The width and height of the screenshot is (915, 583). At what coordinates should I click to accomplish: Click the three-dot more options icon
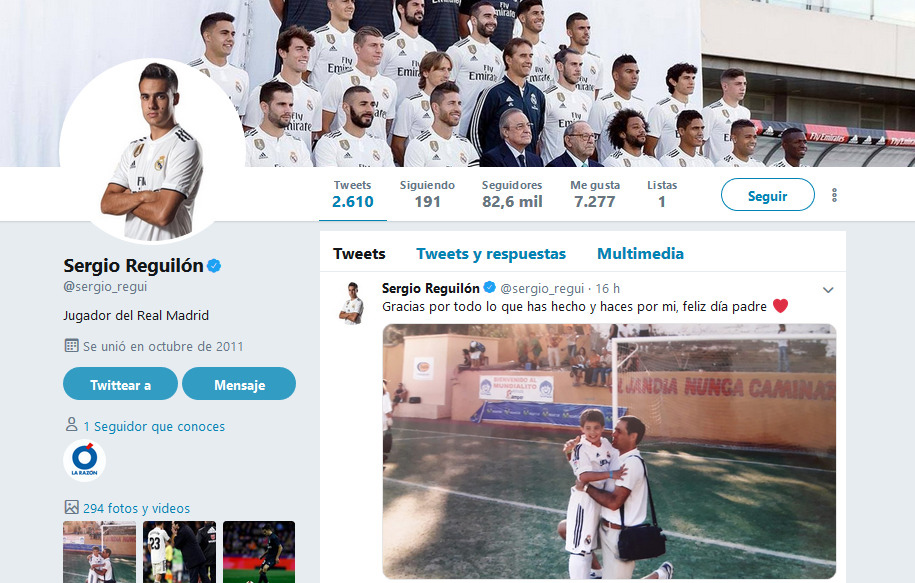[834, 195]
